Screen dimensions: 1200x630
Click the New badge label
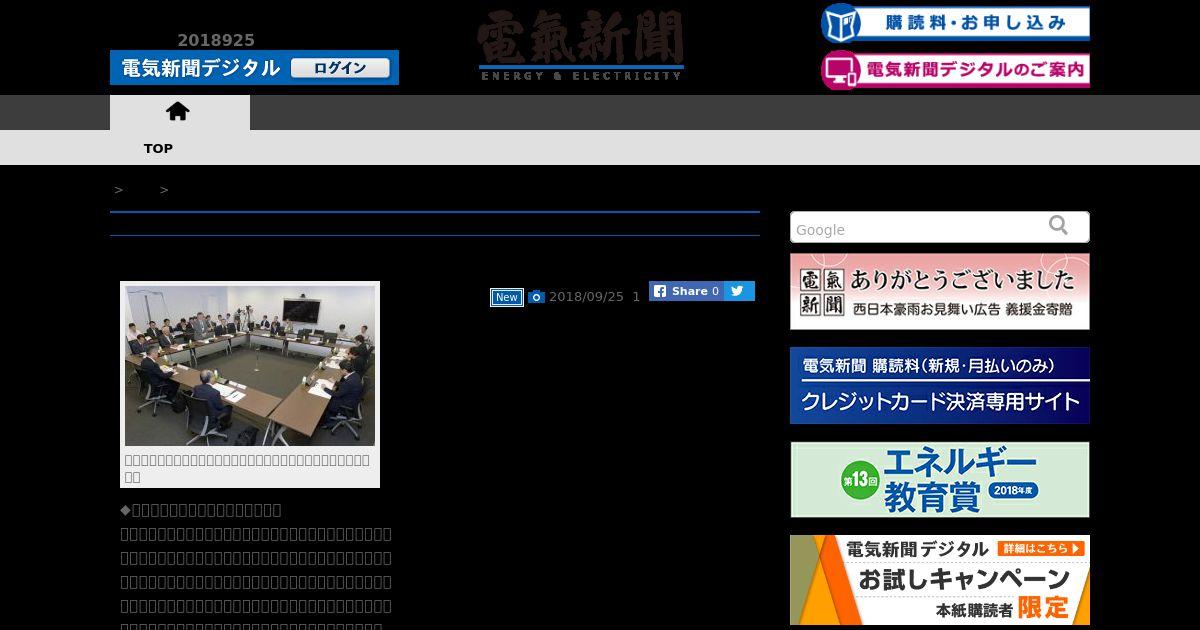(507, 297)
